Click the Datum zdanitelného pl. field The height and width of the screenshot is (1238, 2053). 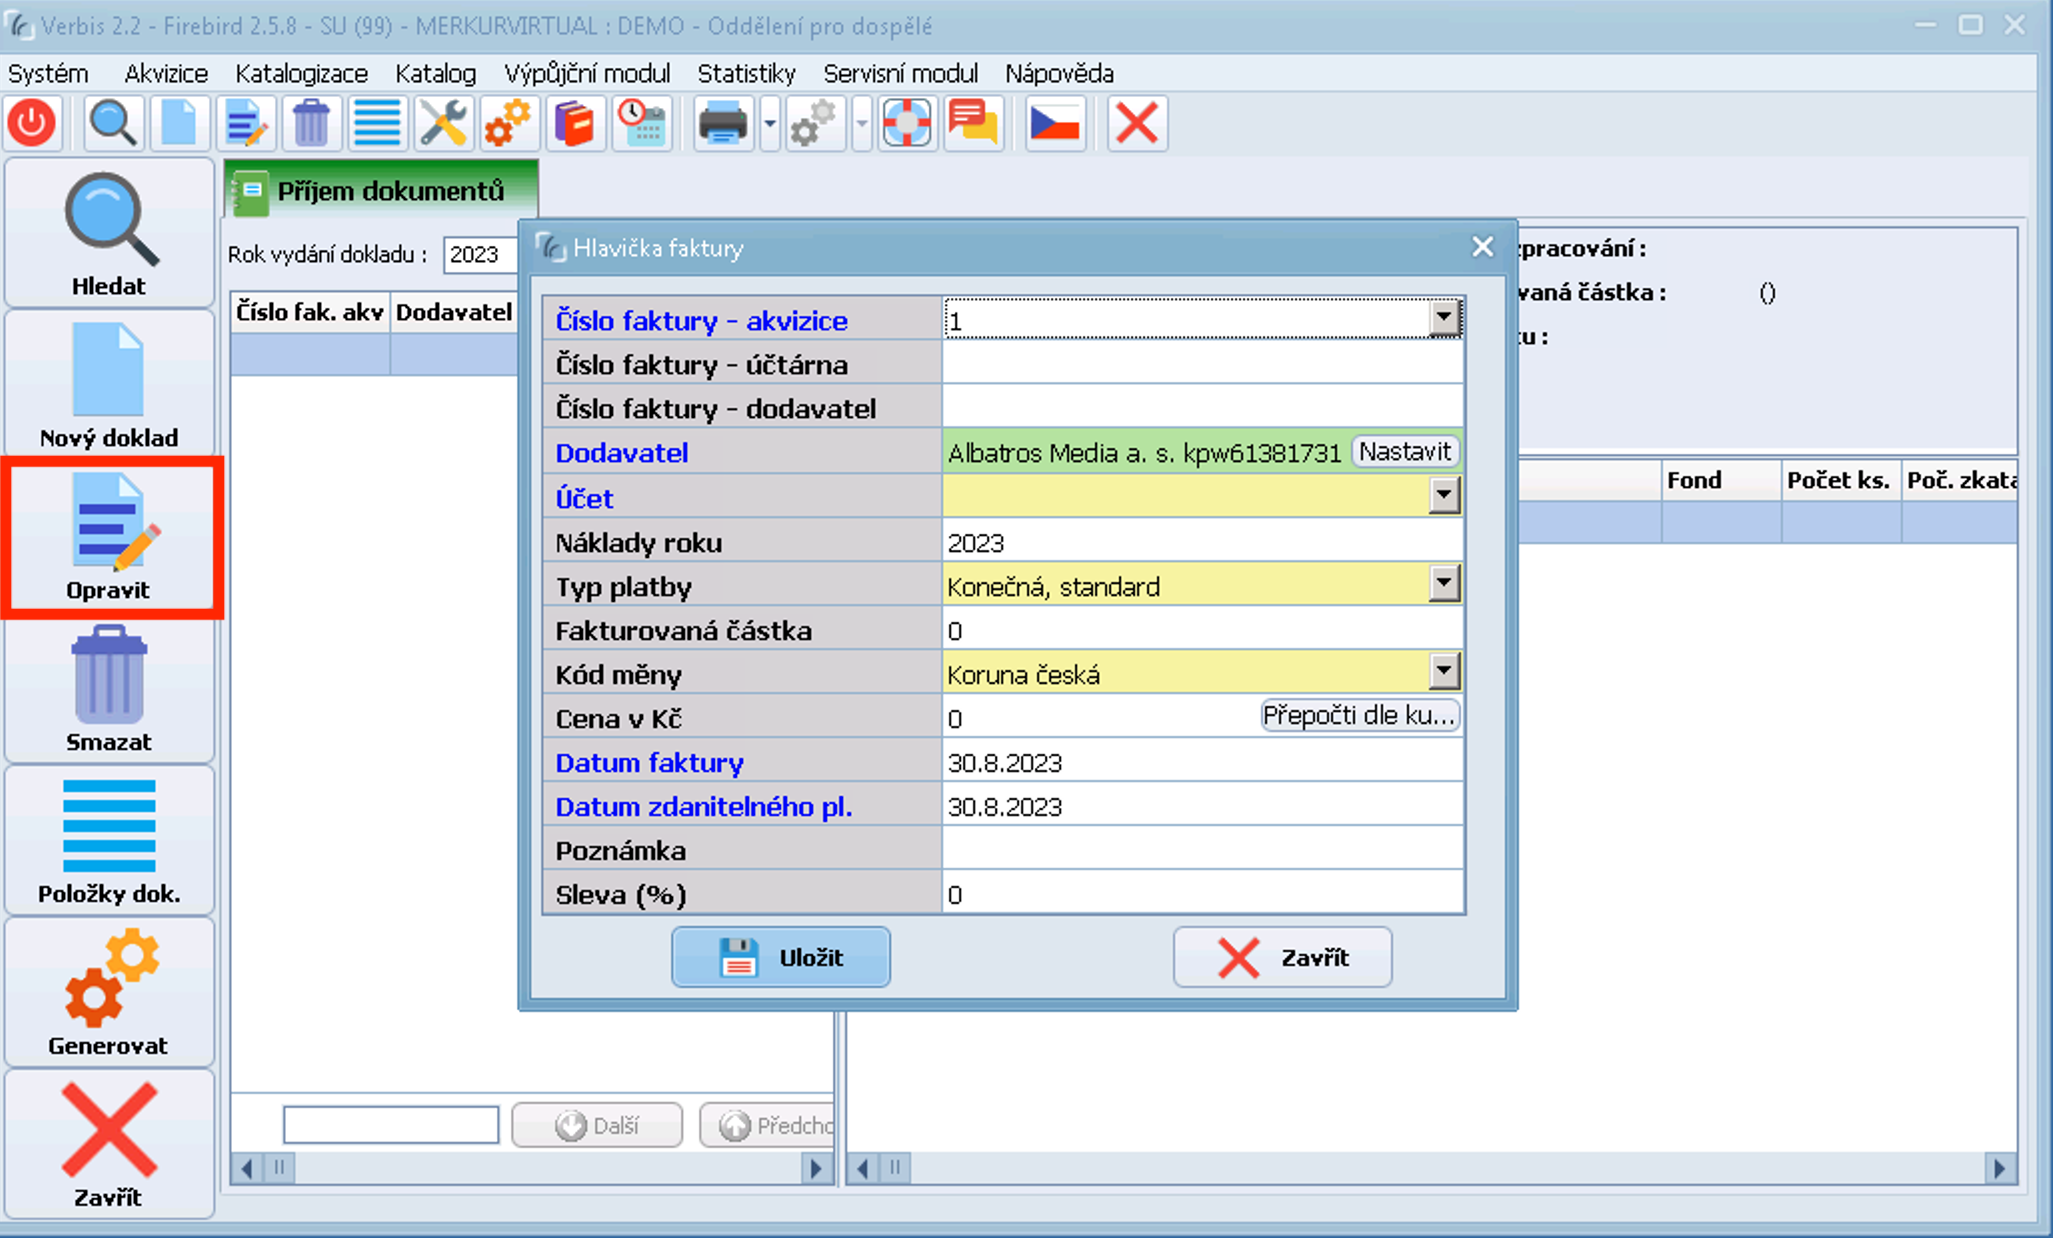tap(1203, 806)
